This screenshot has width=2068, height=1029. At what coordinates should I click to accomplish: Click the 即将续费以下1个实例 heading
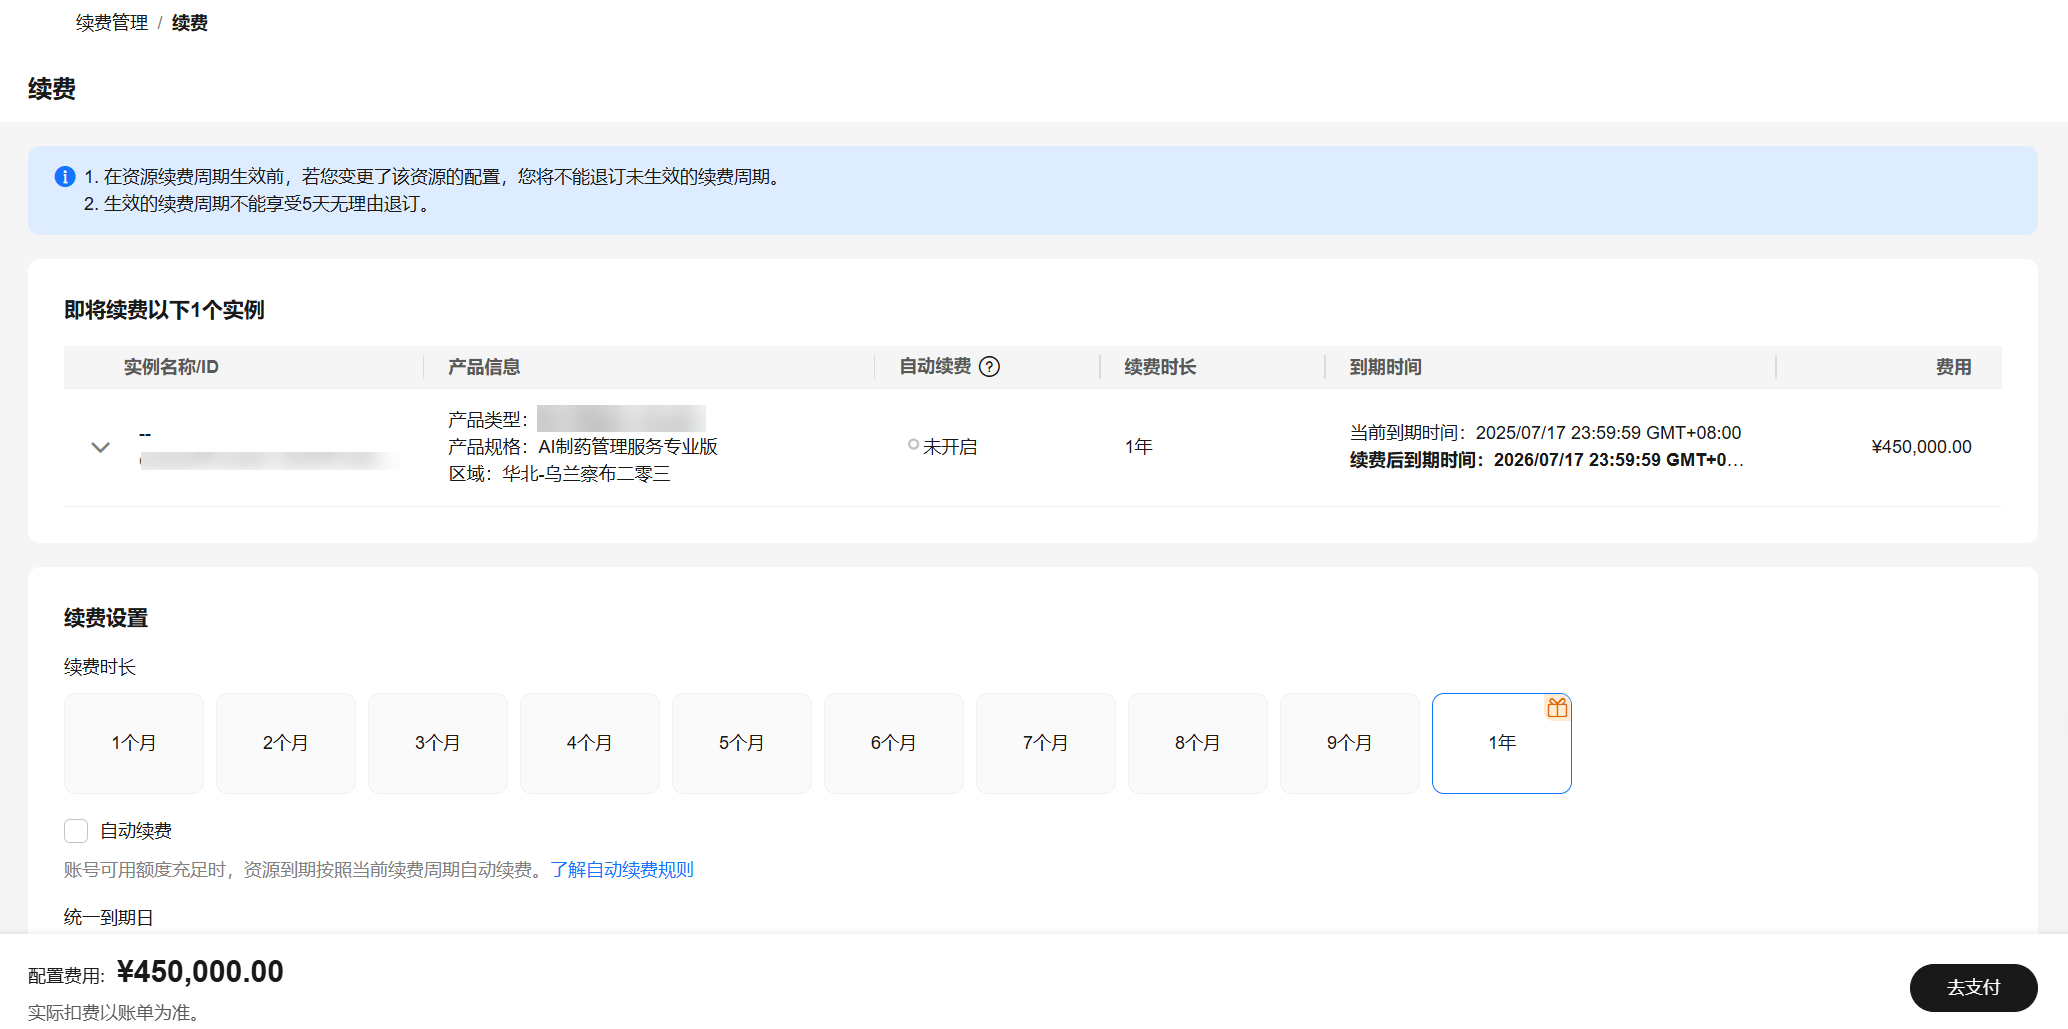pos(164,310)
